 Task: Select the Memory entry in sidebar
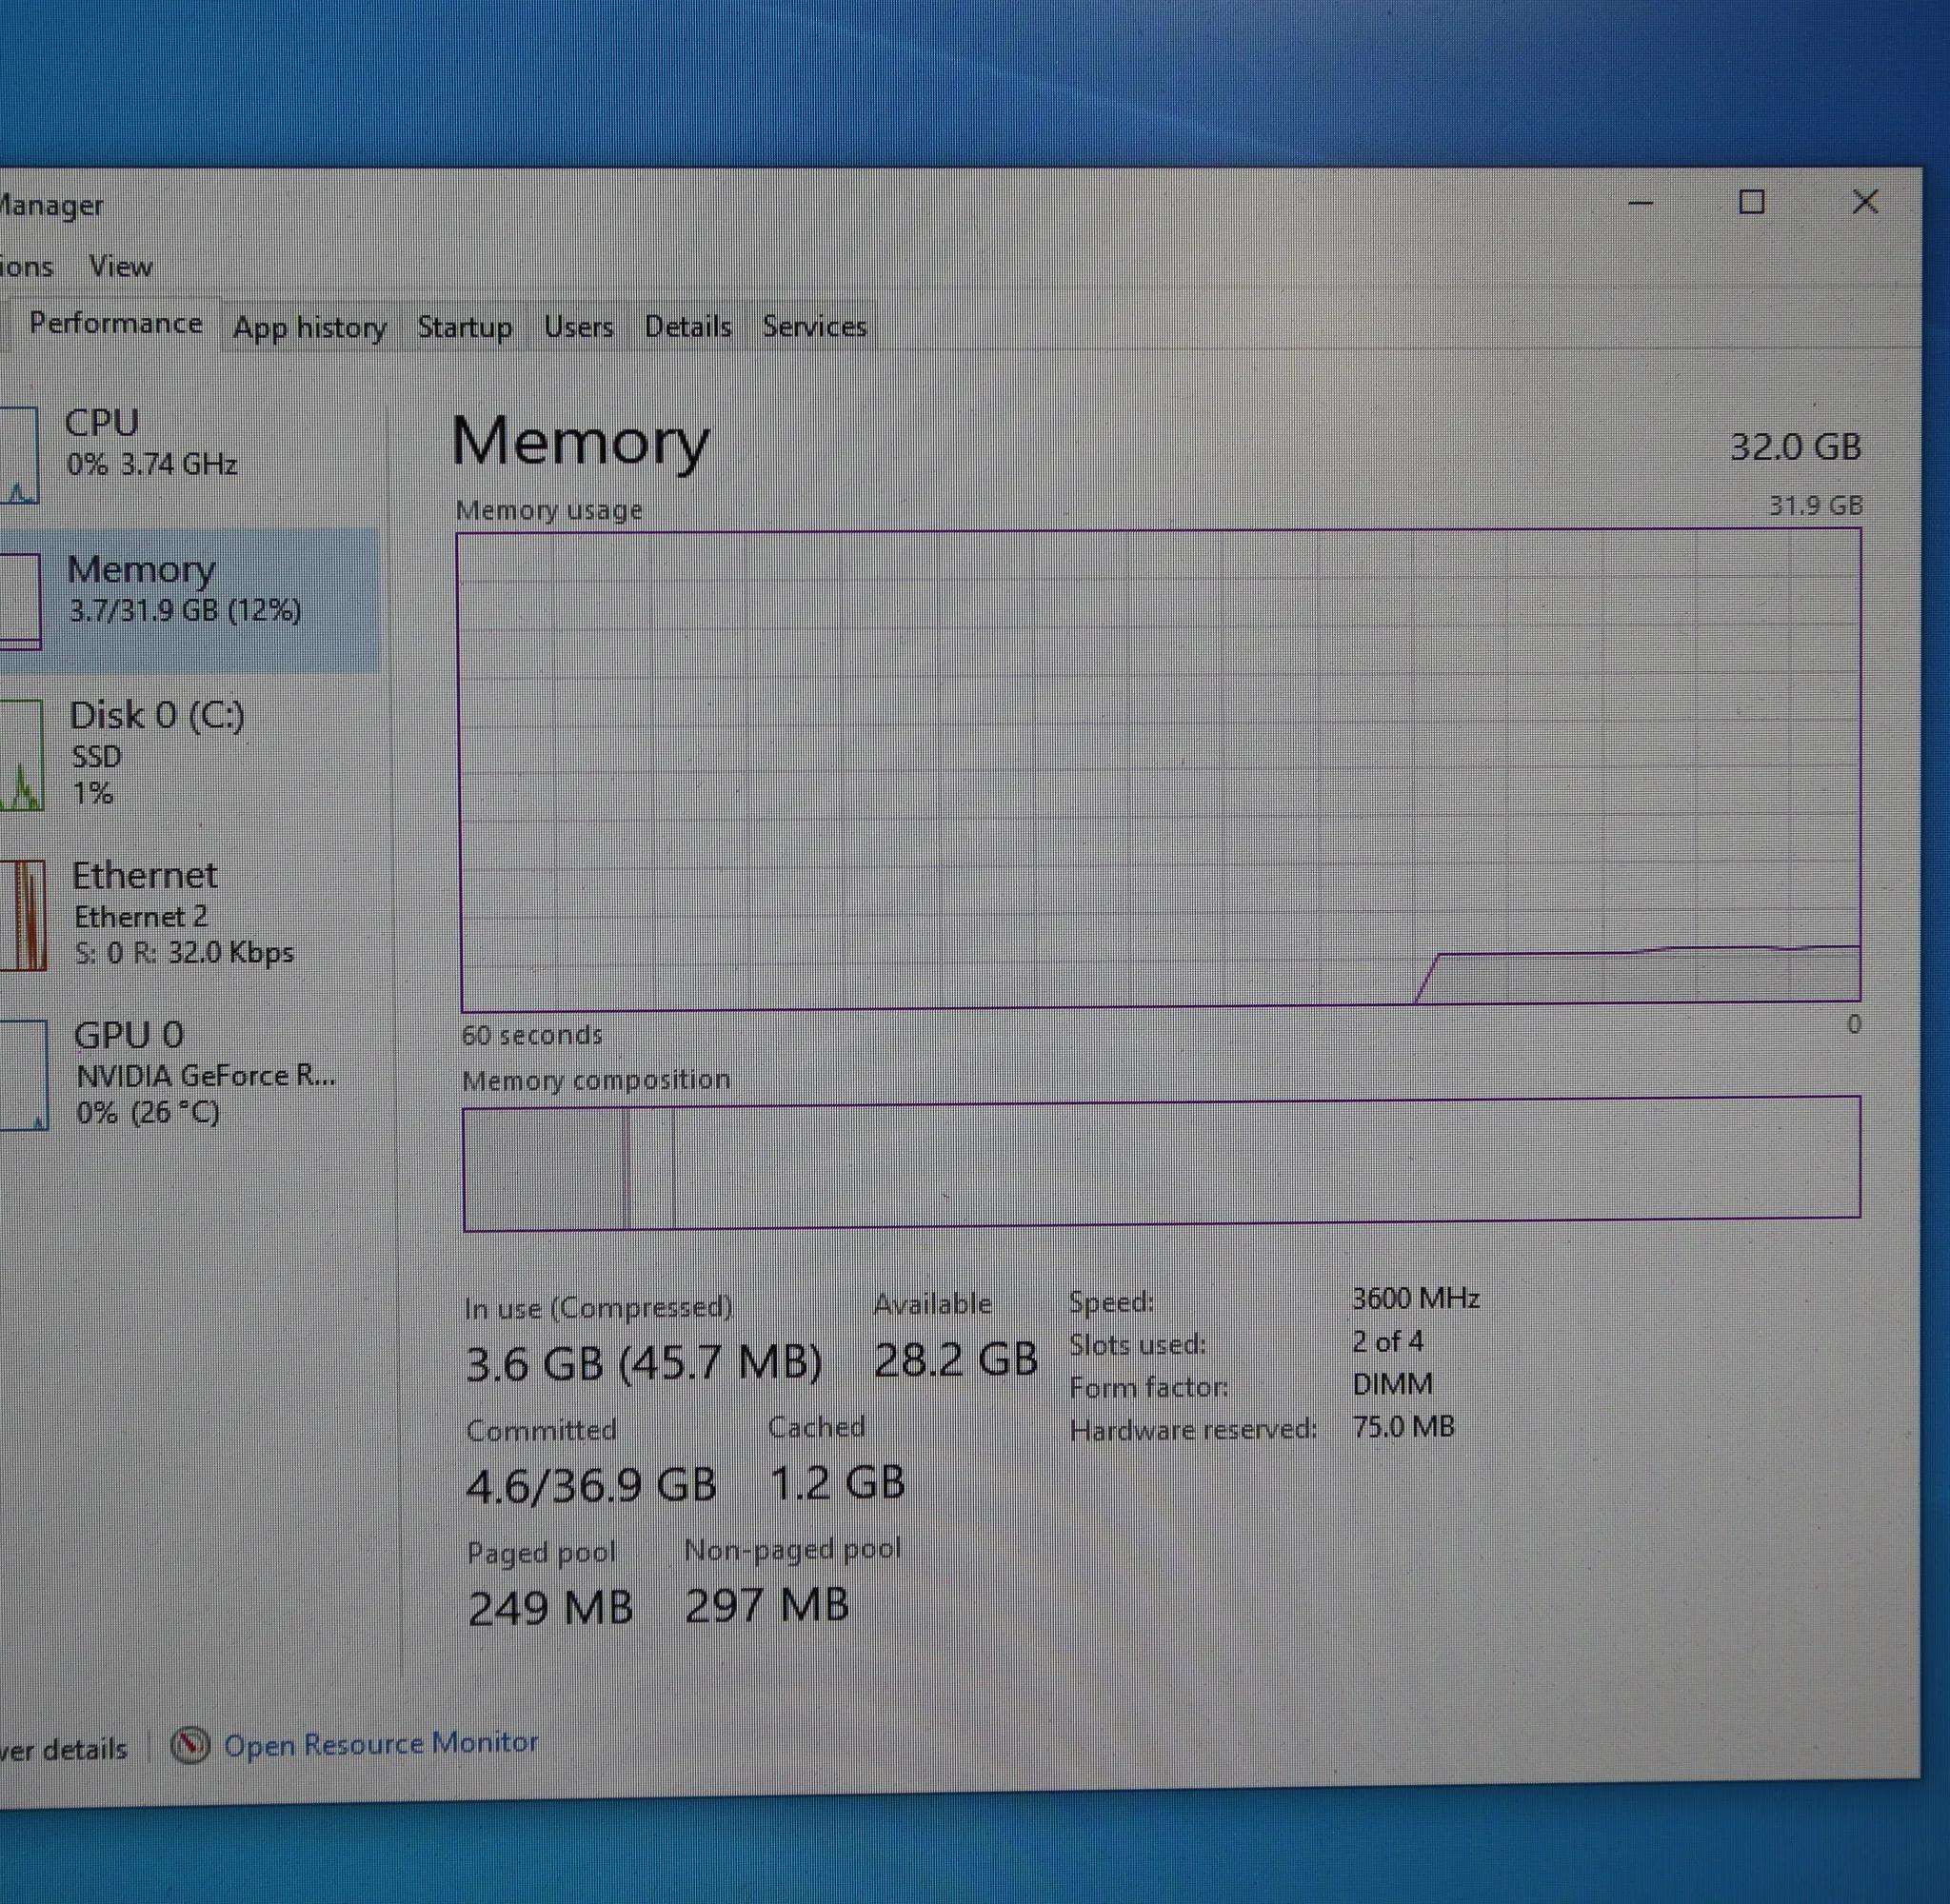point(185,588)
